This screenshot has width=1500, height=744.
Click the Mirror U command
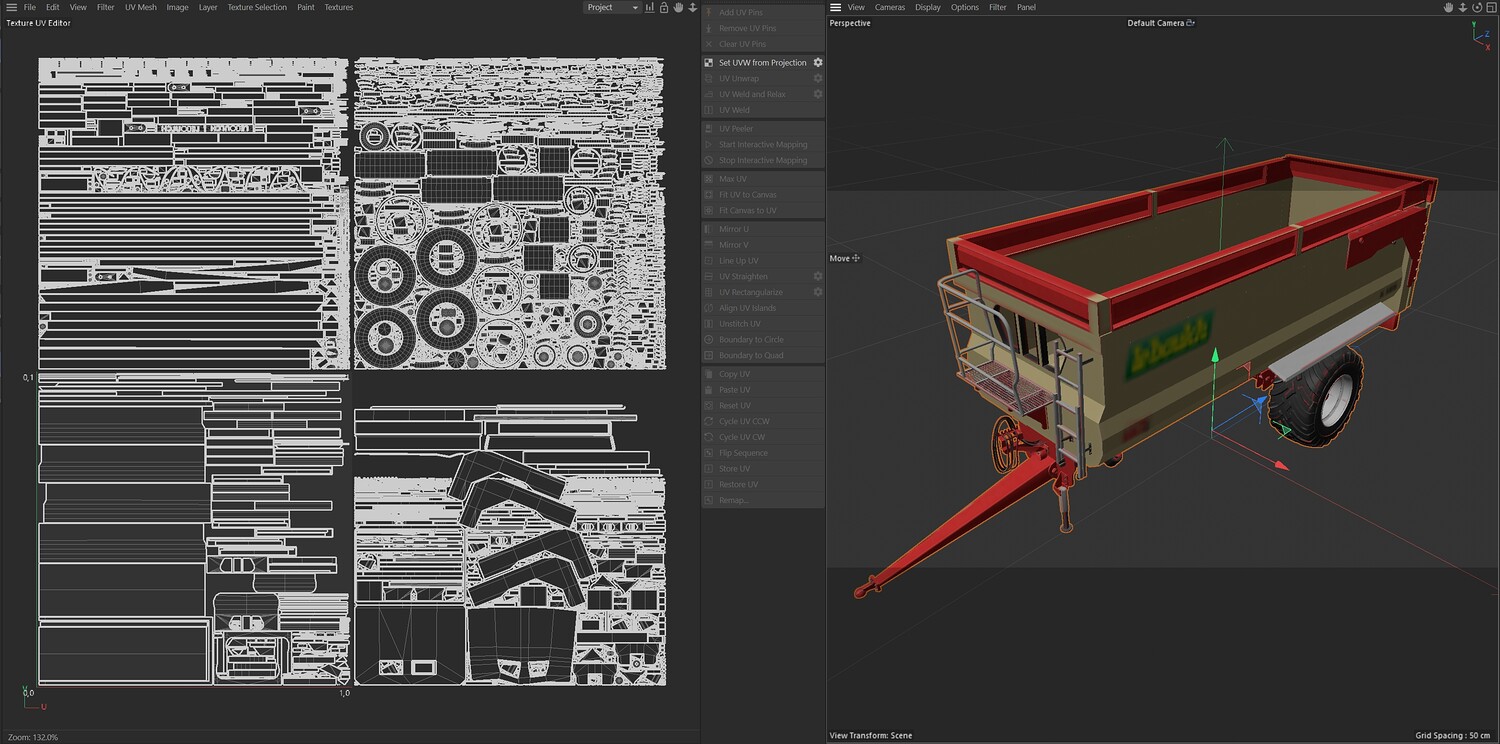763,229
